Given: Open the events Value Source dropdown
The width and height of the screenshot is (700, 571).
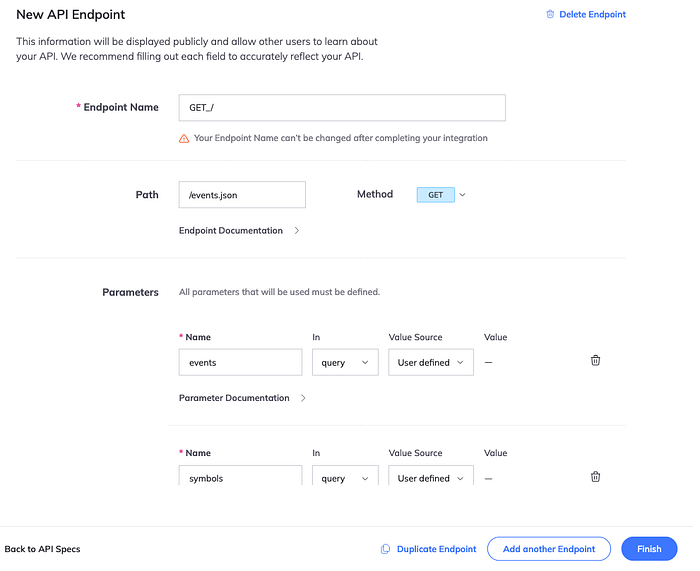Looking at the screenshot, I should [x=431, y=362].
